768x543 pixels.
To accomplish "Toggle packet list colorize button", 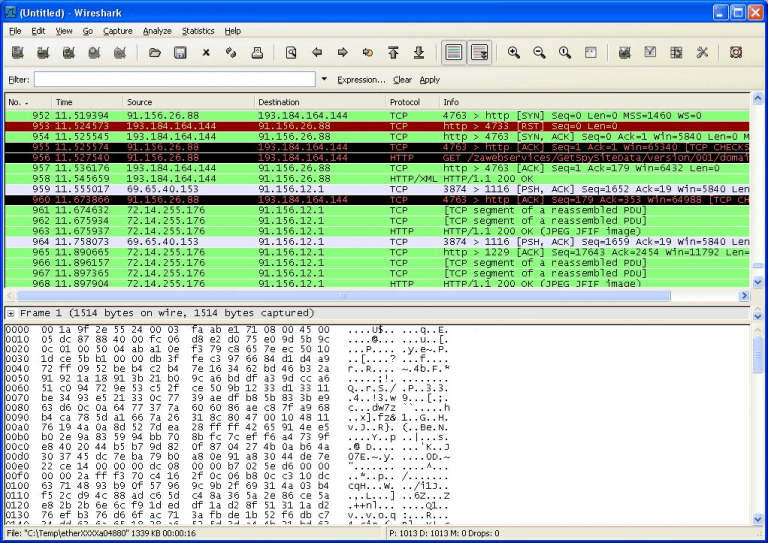I will click(x=454, y=52).
